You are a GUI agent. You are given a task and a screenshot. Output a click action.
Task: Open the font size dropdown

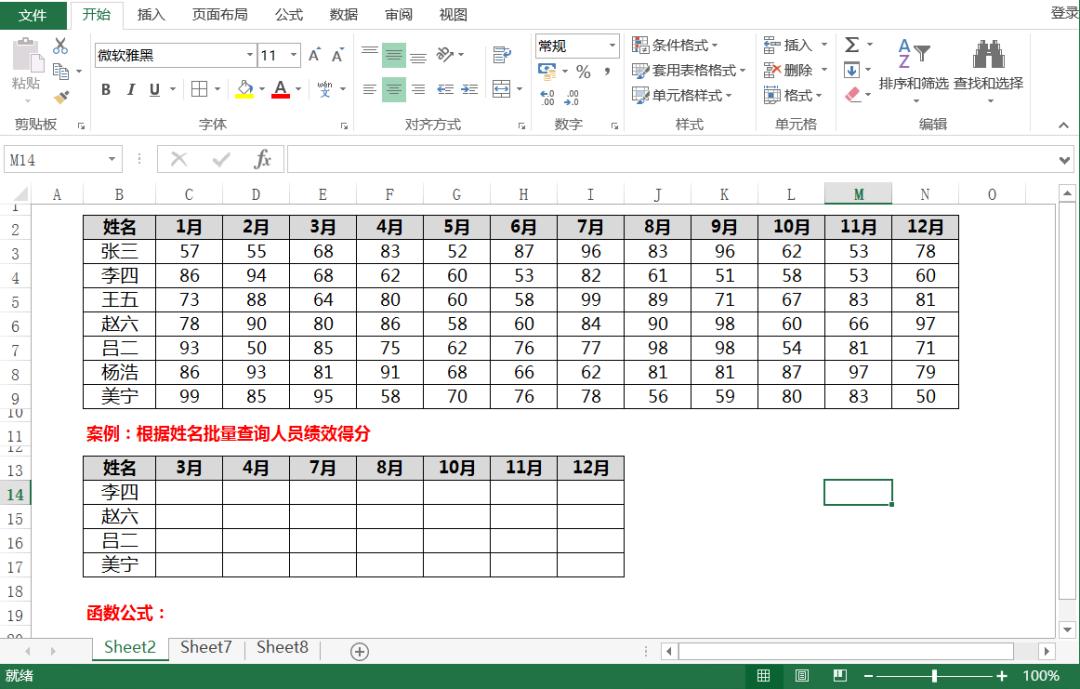coord(292,54)
